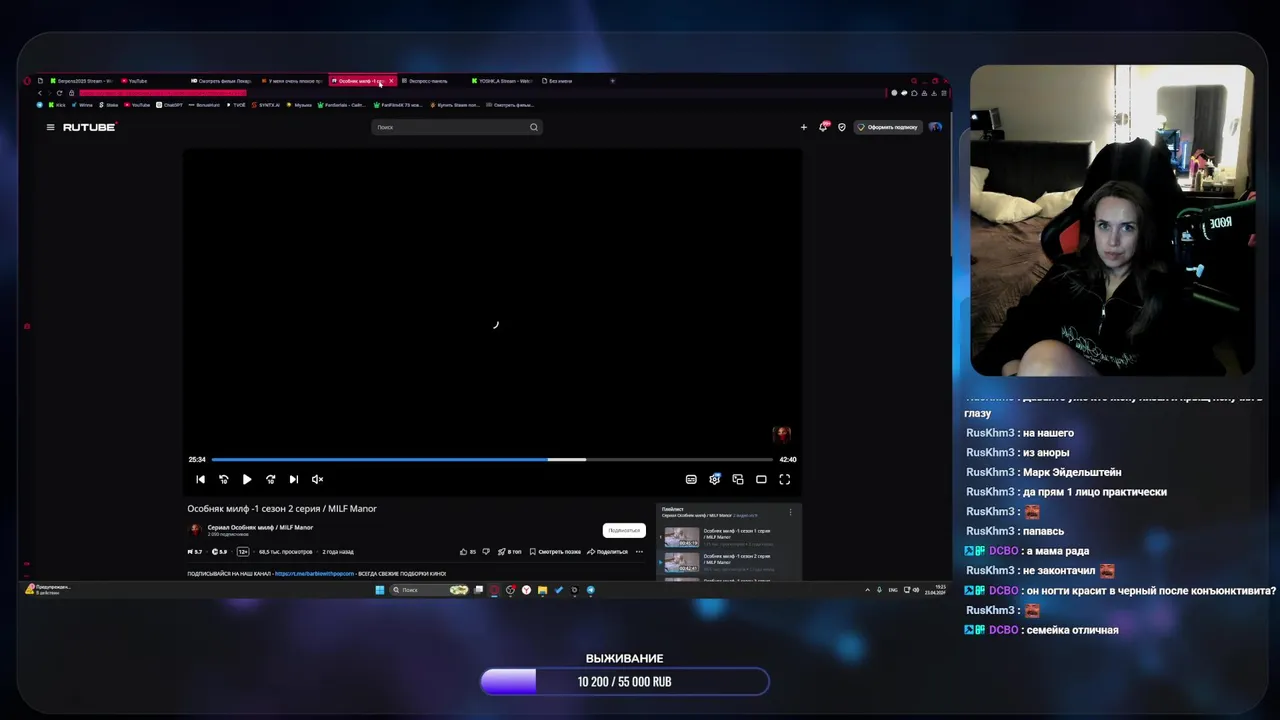Click 'В топ' button

point(510,551)
